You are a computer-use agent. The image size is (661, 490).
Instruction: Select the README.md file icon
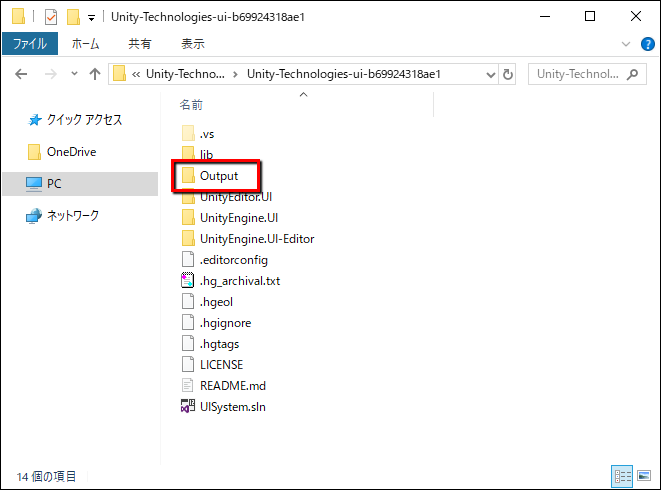click(x=188, y=385)
